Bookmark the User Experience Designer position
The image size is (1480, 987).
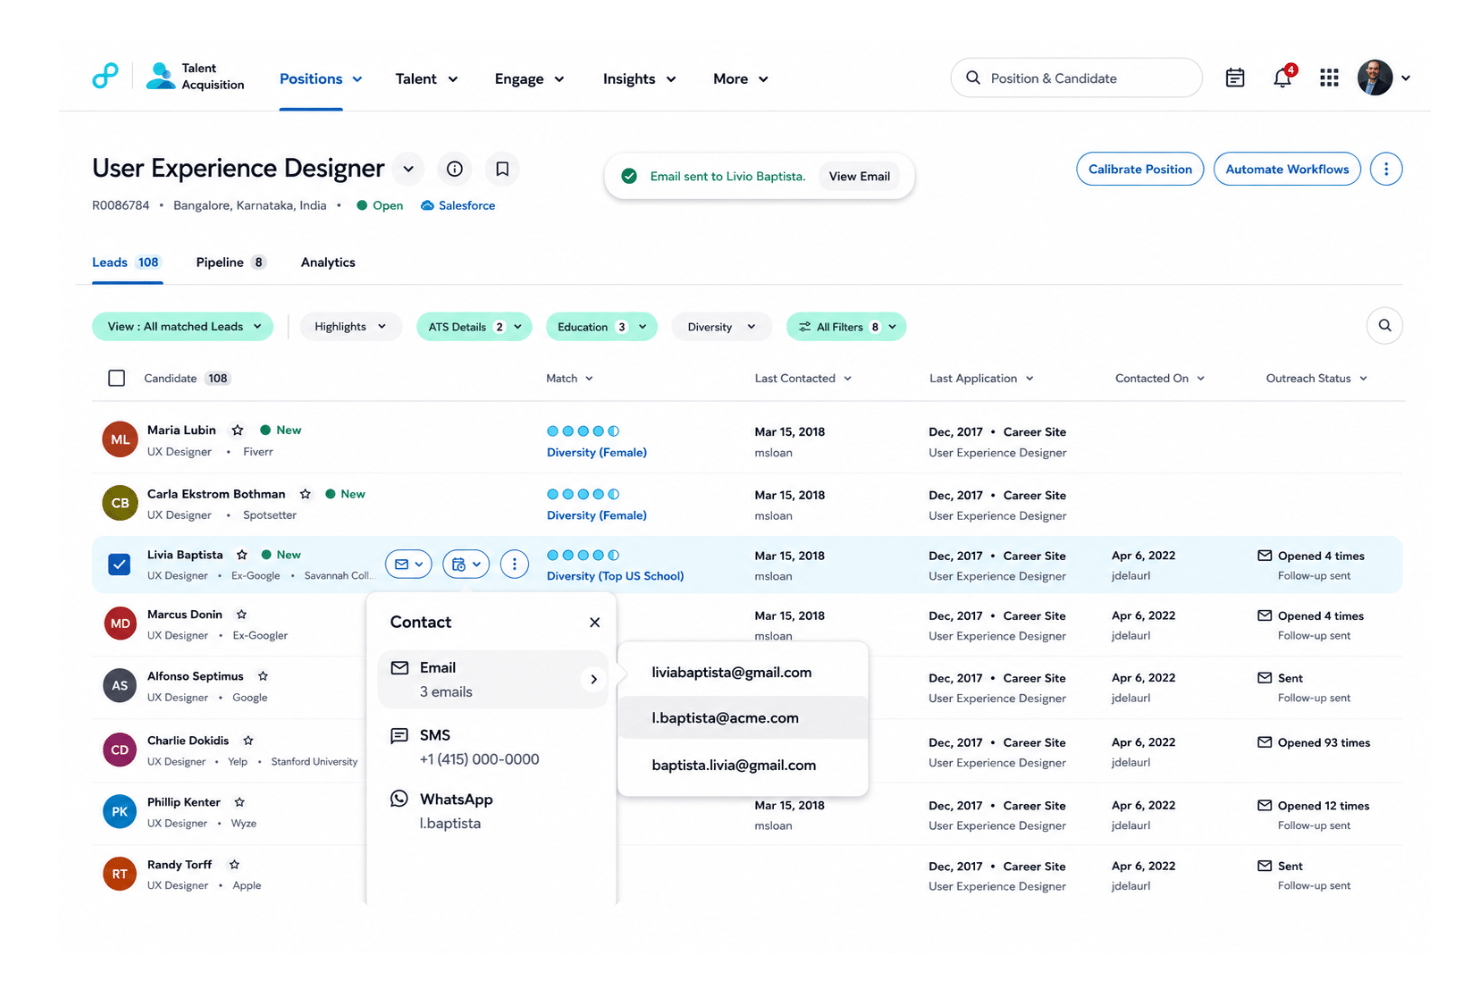click(503, 169)
